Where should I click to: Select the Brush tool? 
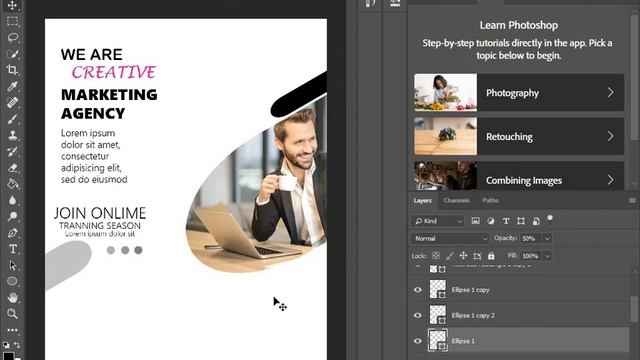coord(12,119)
